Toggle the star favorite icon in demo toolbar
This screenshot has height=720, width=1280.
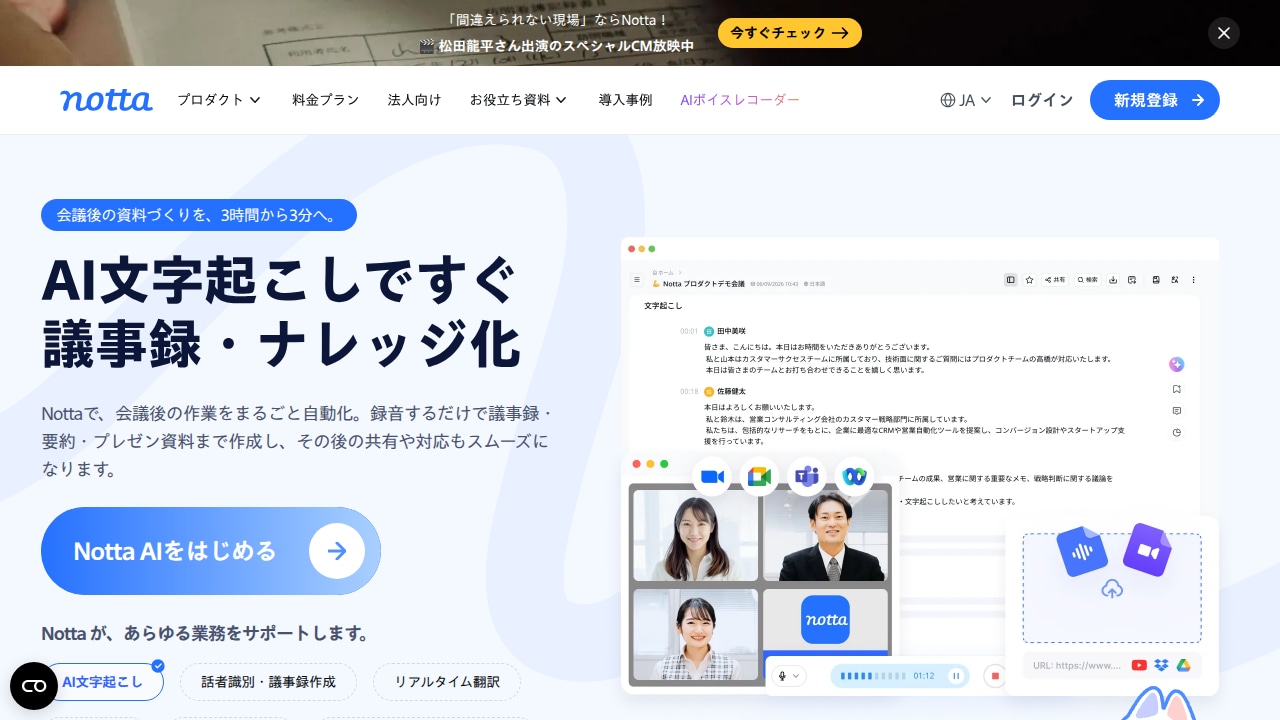point(1029,280)
